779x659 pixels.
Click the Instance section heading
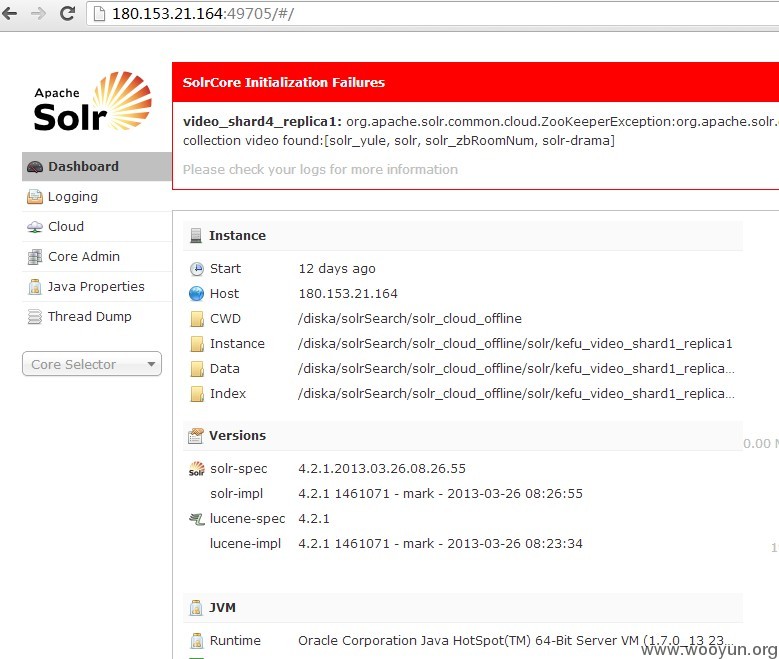(237, 236)
